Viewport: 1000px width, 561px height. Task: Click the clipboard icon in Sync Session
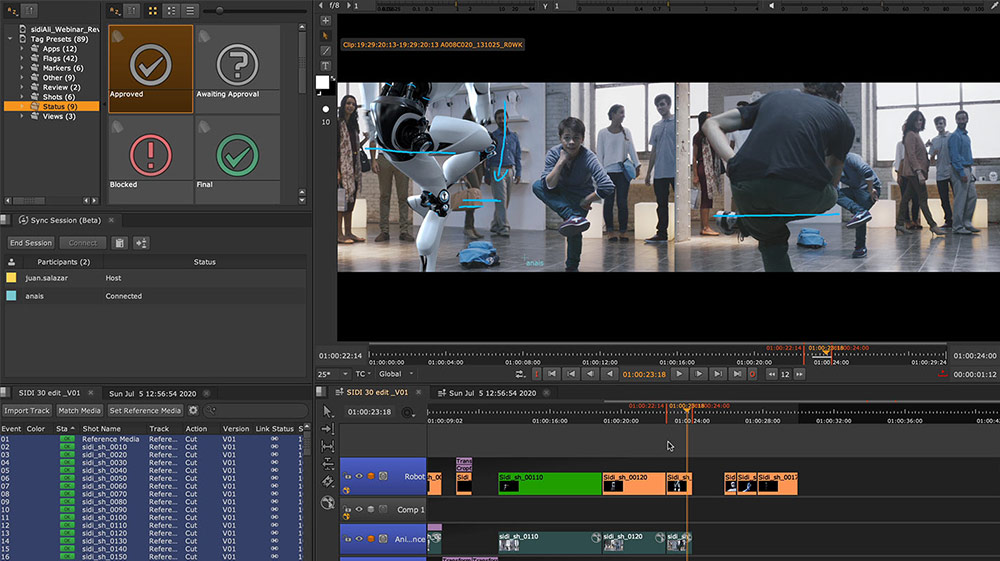[119, 242]
